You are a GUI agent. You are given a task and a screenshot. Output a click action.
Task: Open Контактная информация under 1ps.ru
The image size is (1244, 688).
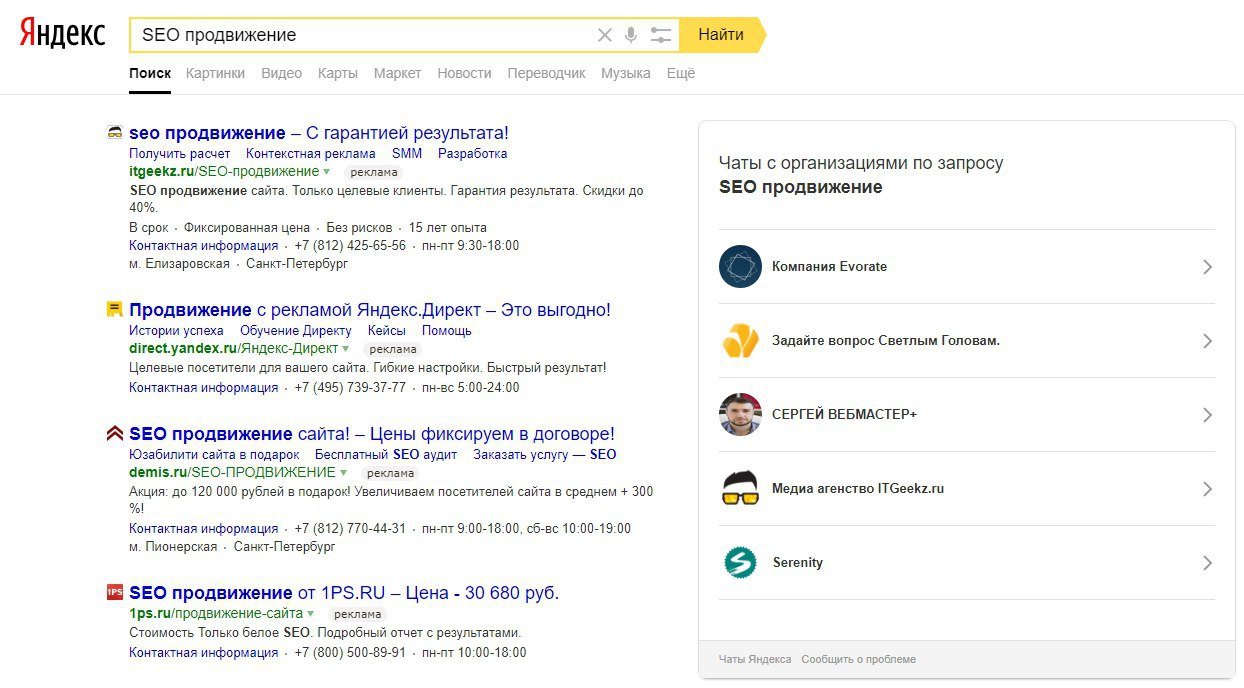click(x=204, y=653)
